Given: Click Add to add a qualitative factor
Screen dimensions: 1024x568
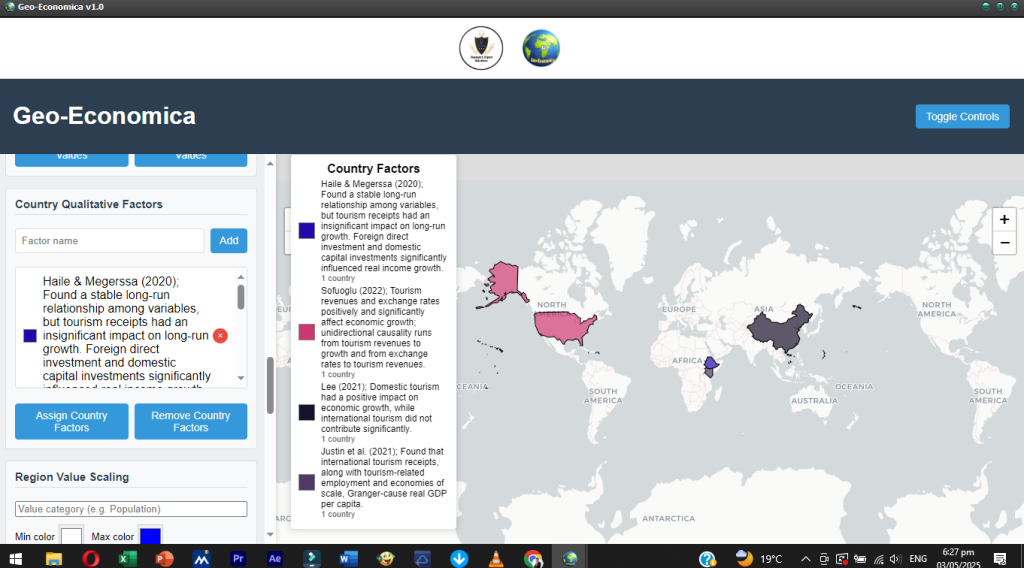Looking at the screenshot, I should pyautogui.click(x=229, y=241).
